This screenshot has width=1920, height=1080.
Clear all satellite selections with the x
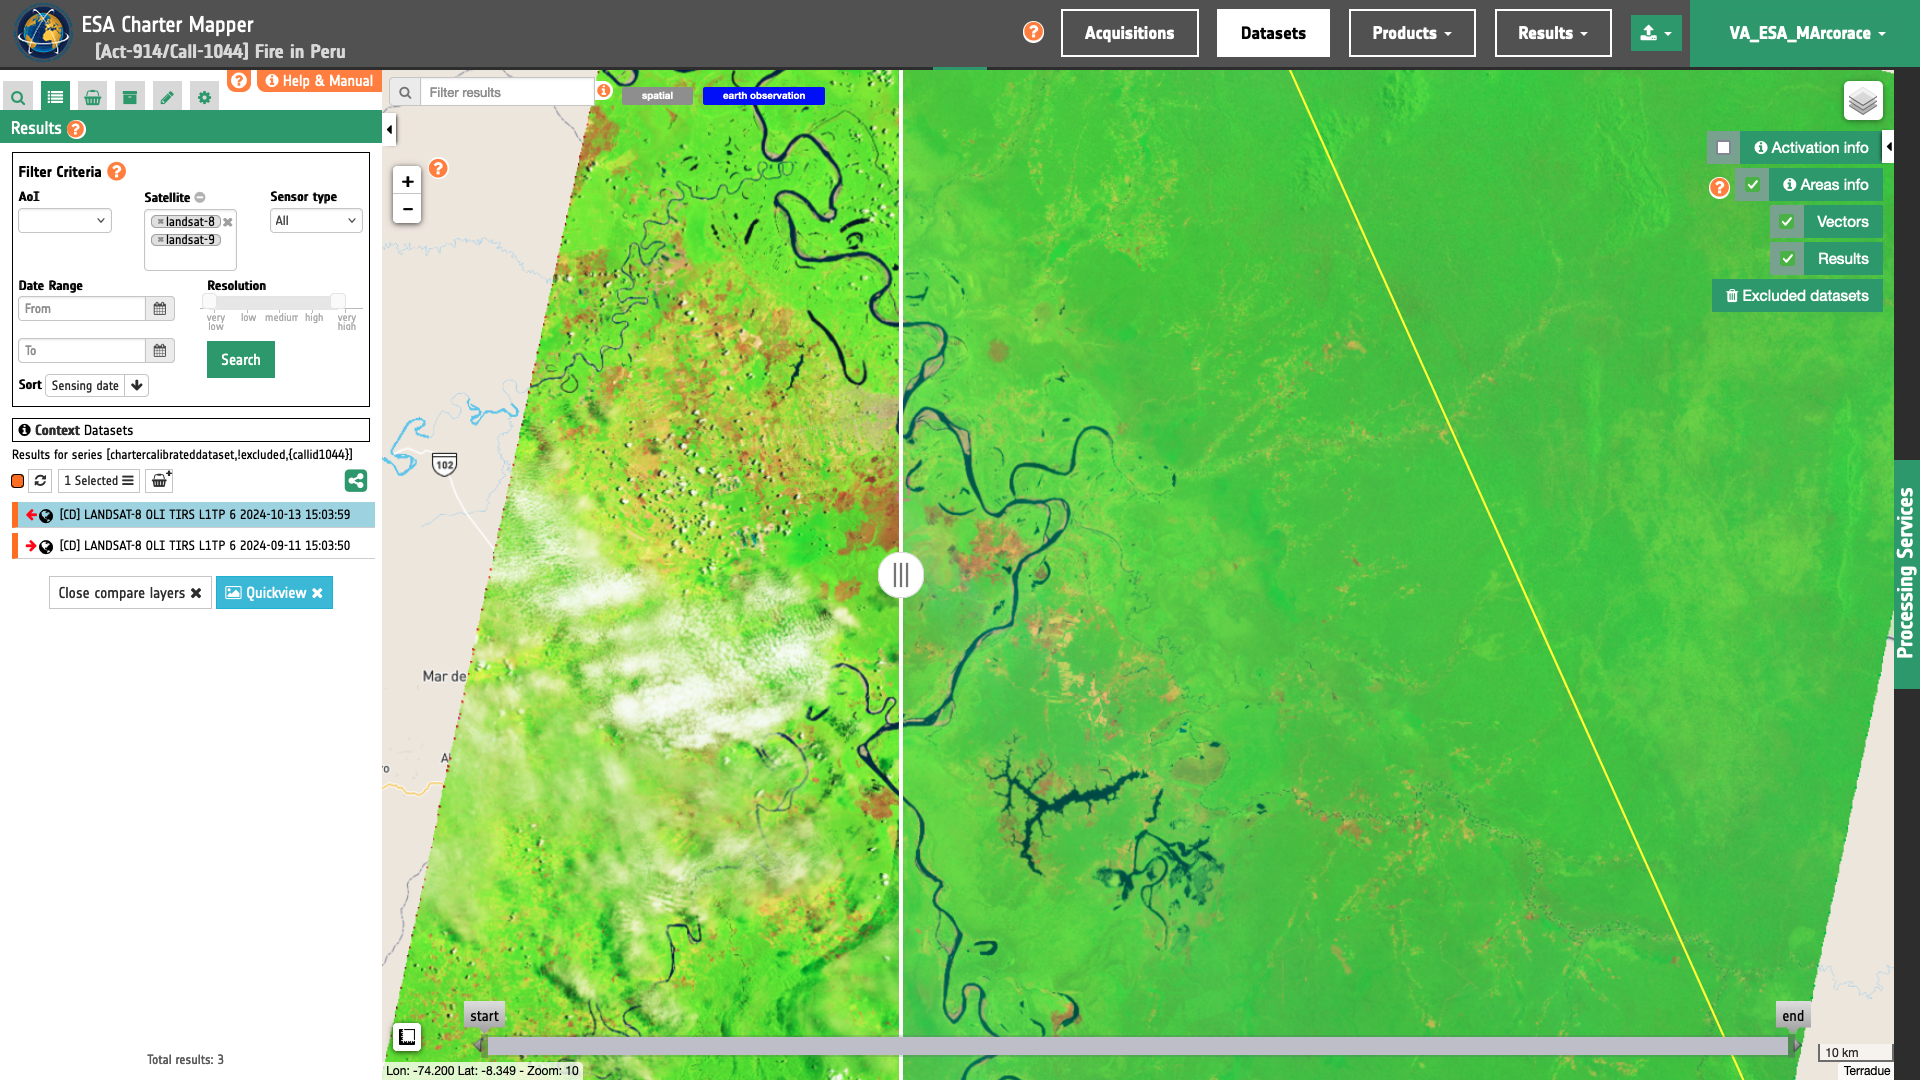(228, 222)
